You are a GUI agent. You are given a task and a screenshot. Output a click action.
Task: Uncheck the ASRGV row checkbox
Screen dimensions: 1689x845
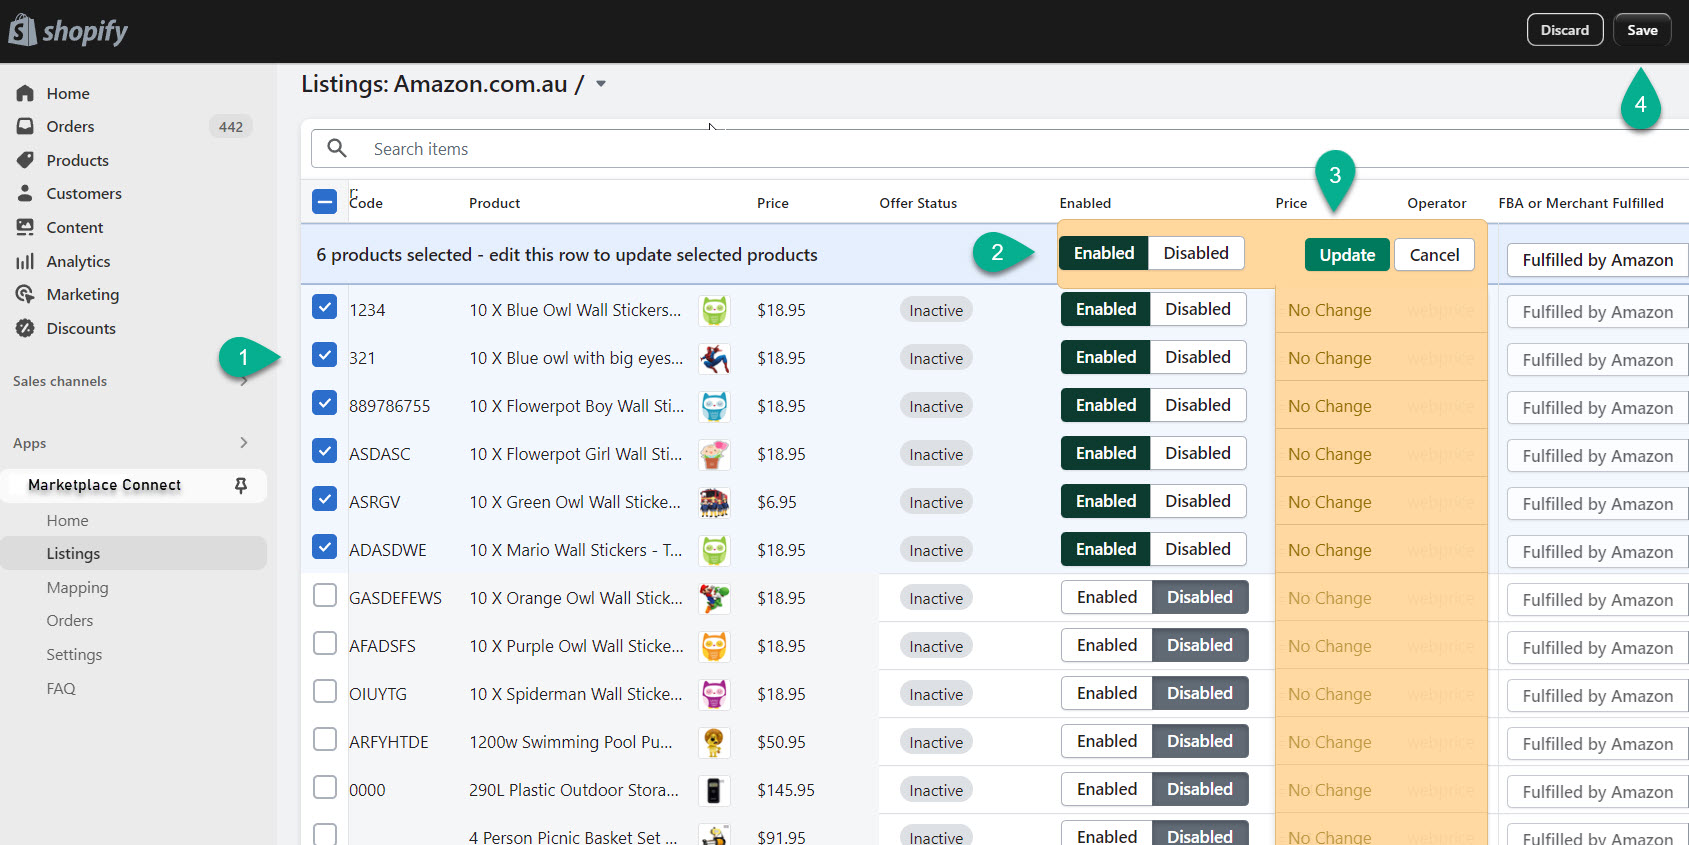[324, 498]
